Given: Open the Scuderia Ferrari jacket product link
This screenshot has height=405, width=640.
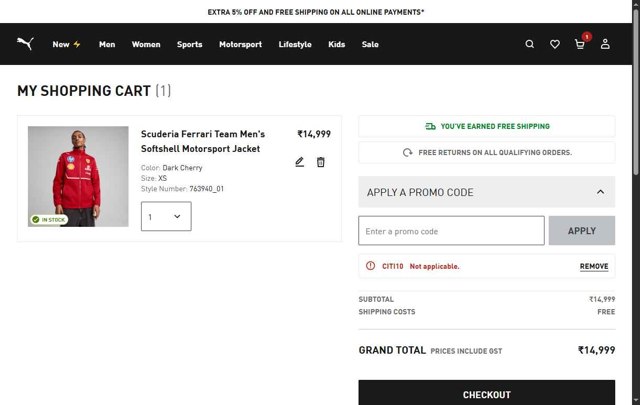Looking at the screenshot, I should [x=203, y=141].
